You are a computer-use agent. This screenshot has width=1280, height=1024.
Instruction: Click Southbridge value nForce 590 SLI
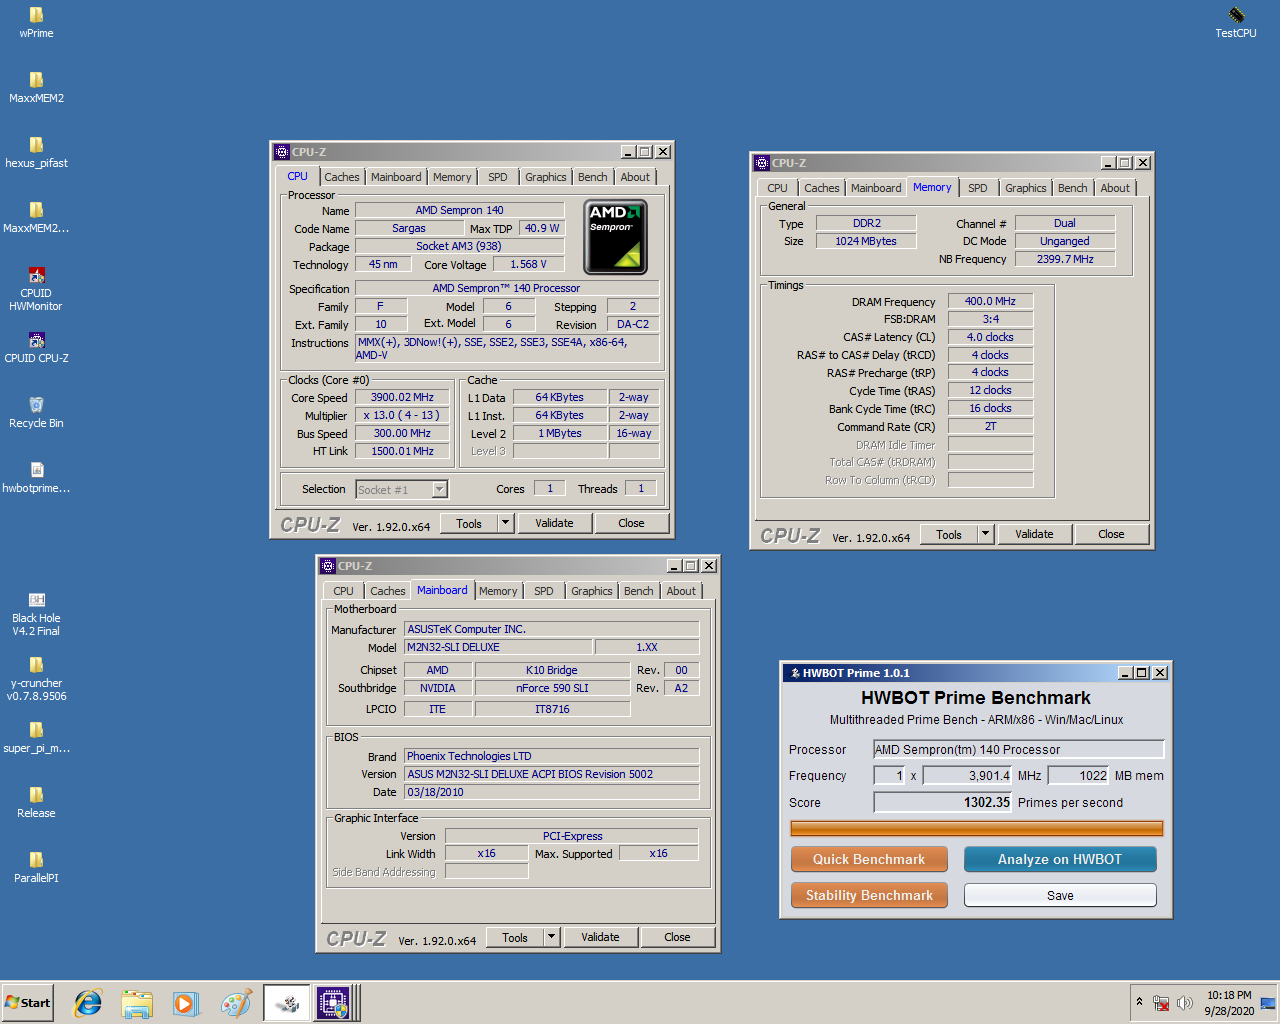coord(552,688)
